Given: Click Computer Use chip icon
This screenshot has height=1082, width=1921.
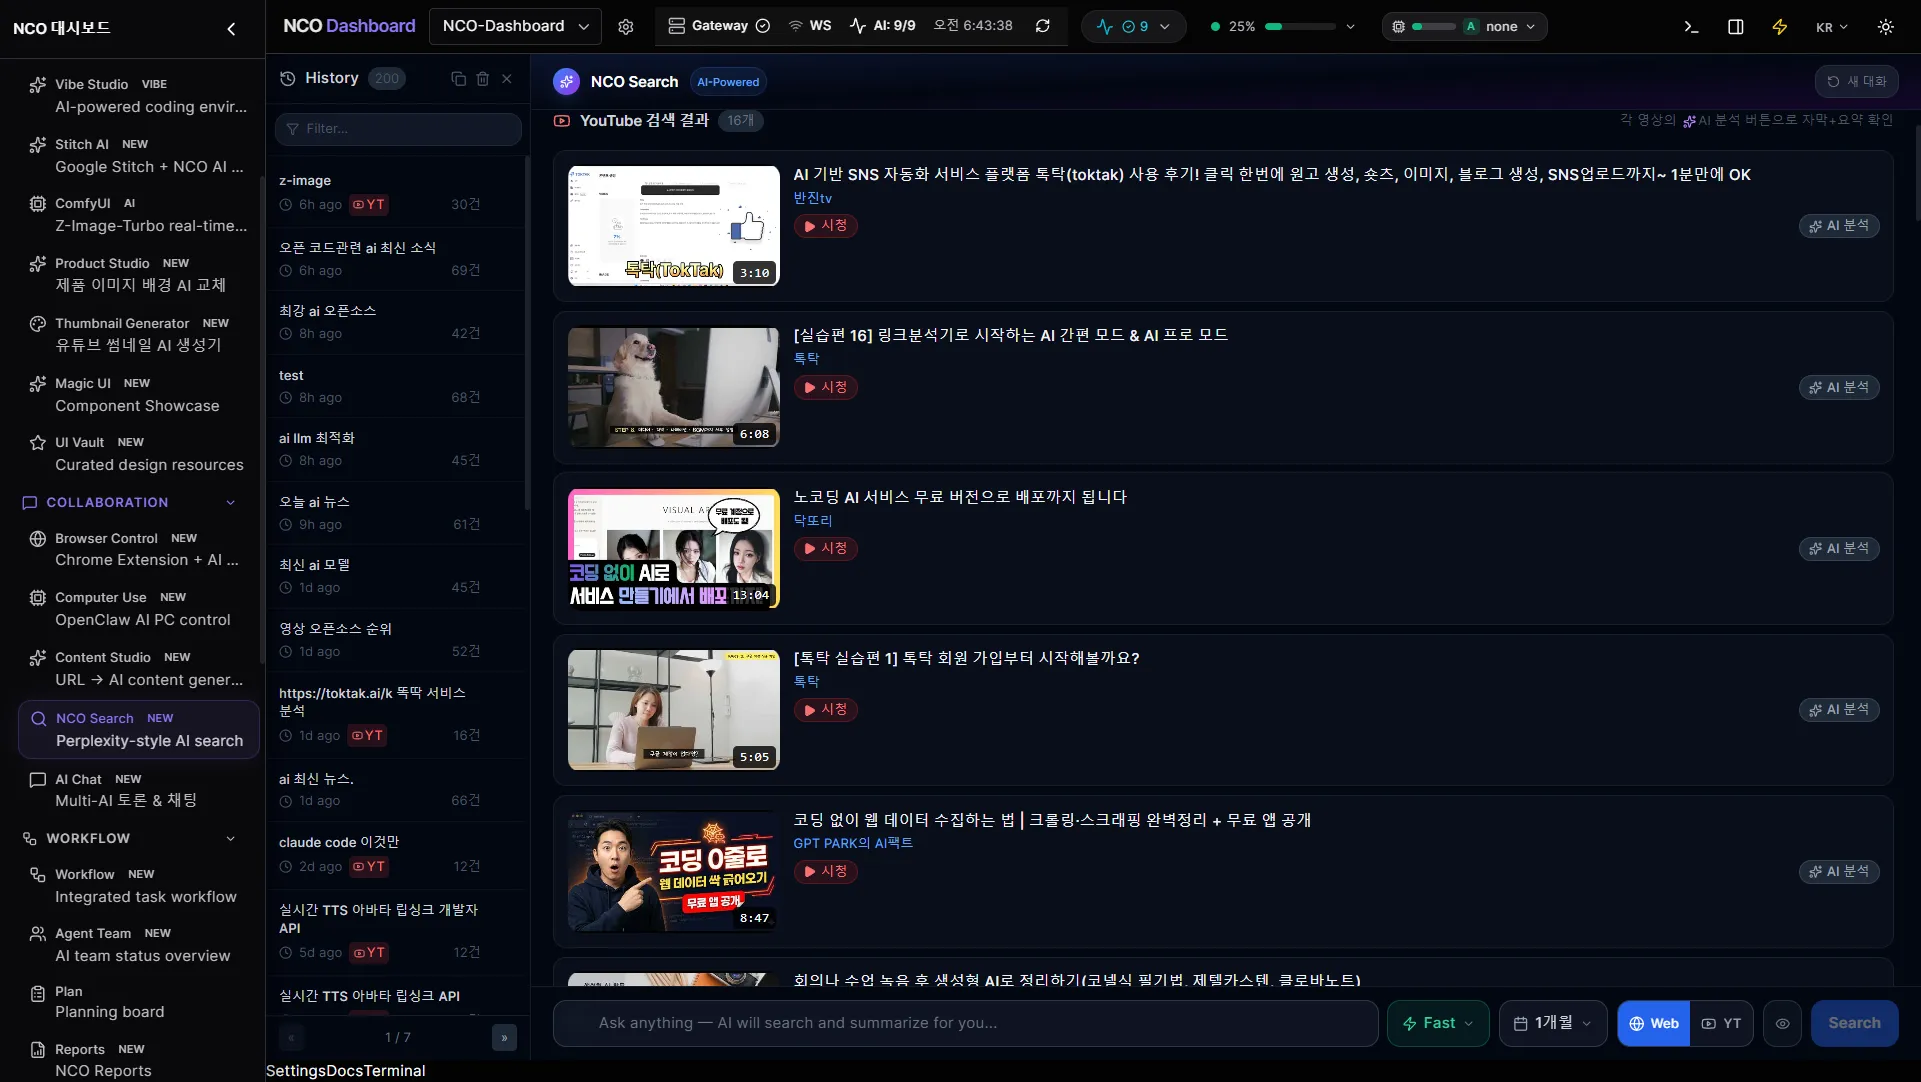Looking at the screenshot, I should [x=38, y=598].
